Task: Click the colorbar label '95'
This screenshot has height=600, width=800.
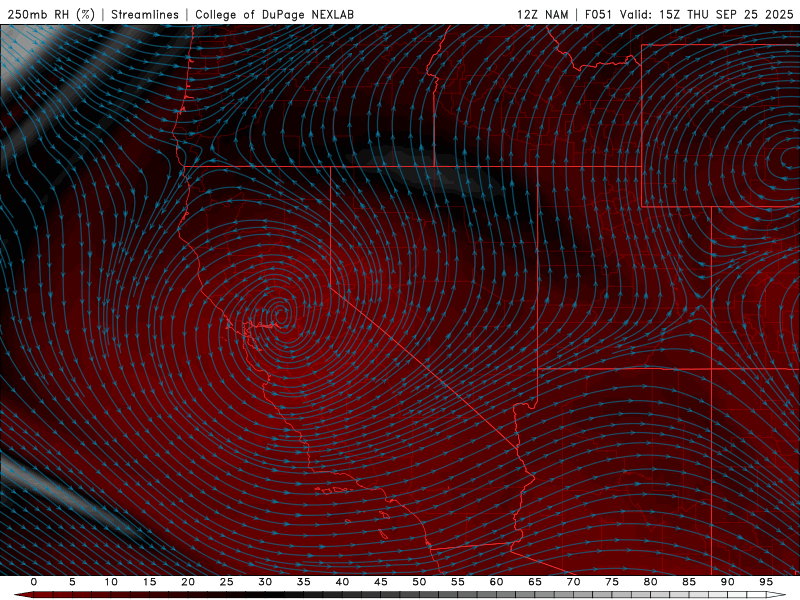Action: point(766,582)
